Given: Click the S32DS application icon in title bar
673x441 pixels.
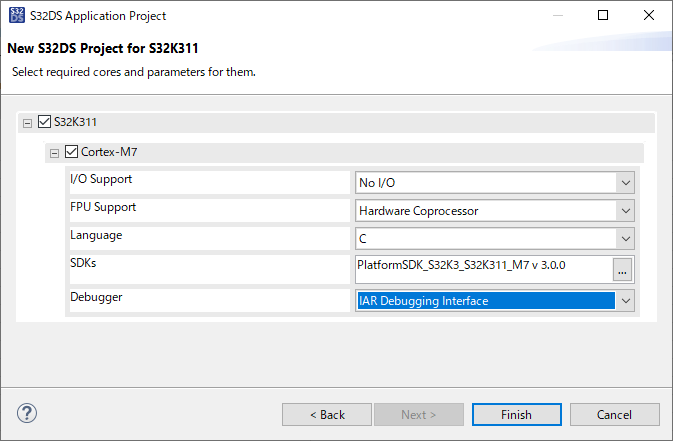Looking at the screenshot, I should click(x=16, y=16).
